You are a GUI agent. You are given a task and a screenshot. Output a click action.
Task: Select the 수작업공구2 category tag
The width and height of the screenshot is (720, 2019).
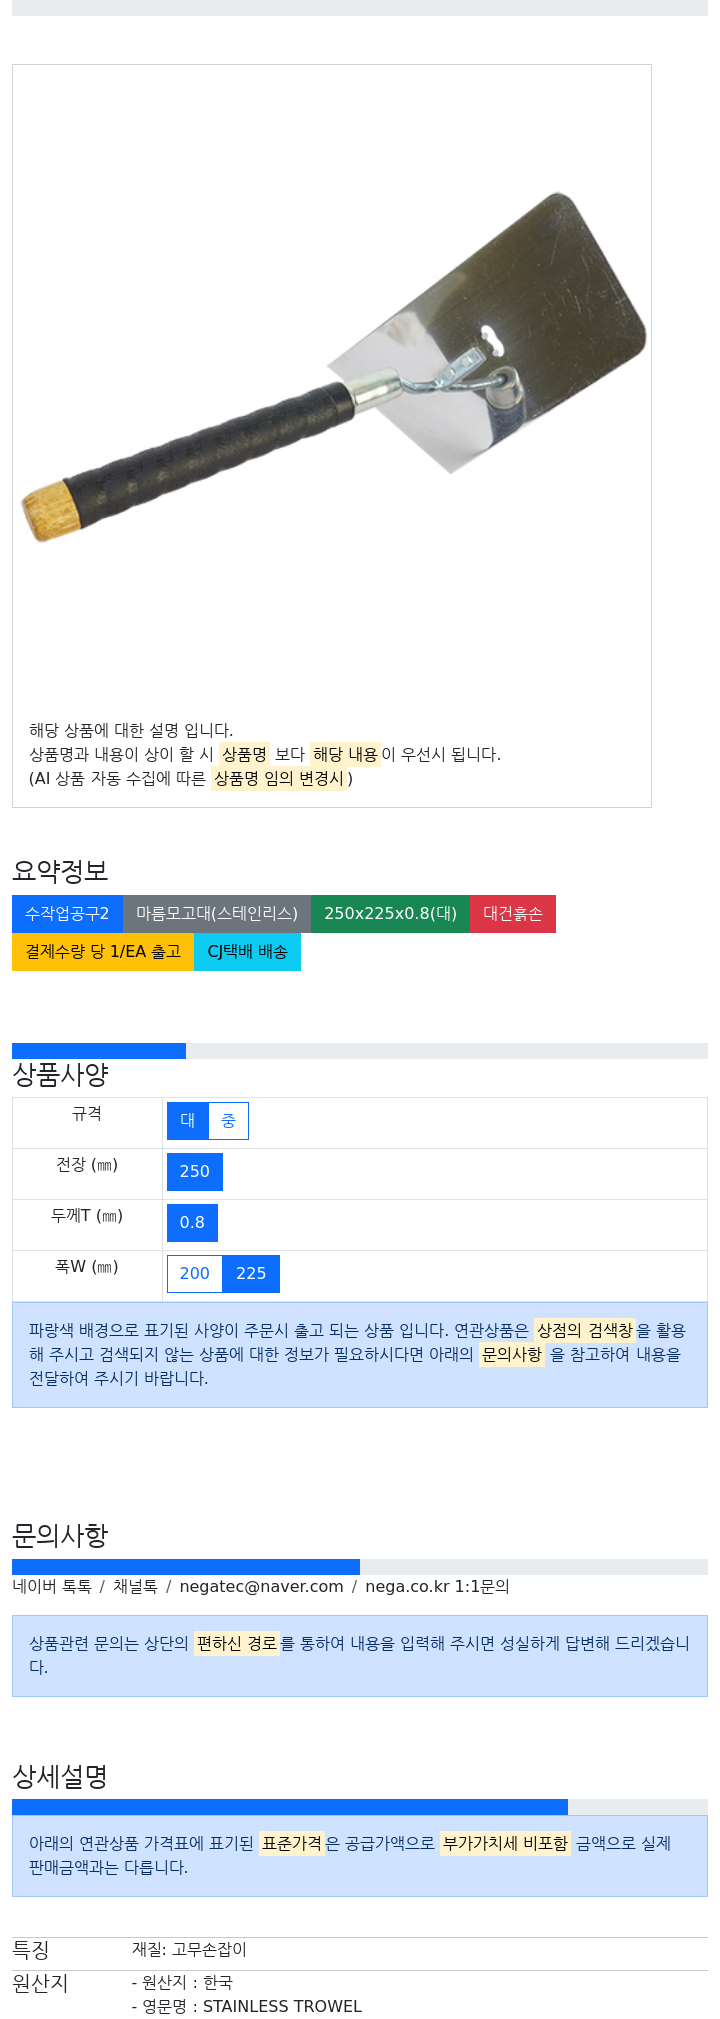[x=67, y=914]
